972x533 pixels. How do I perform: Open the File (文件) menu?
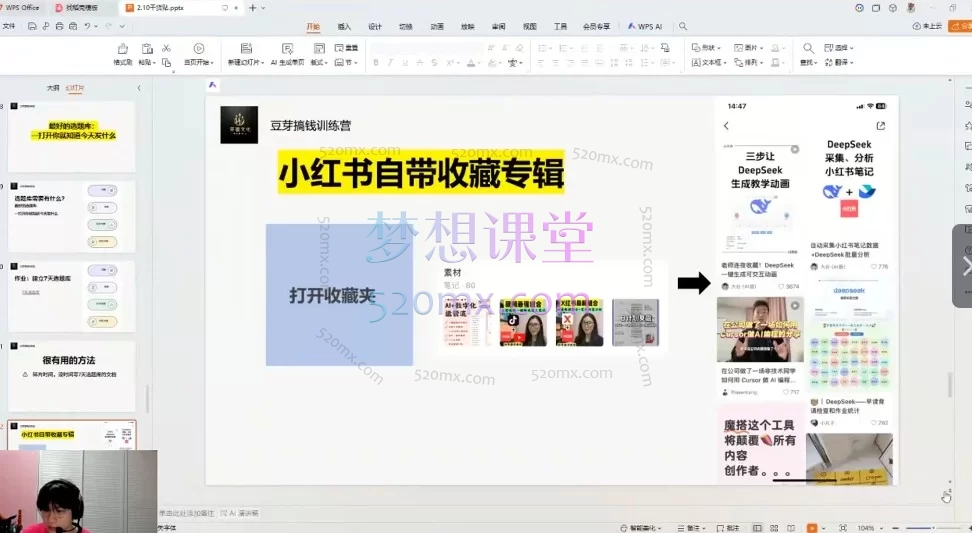(9, 26)
